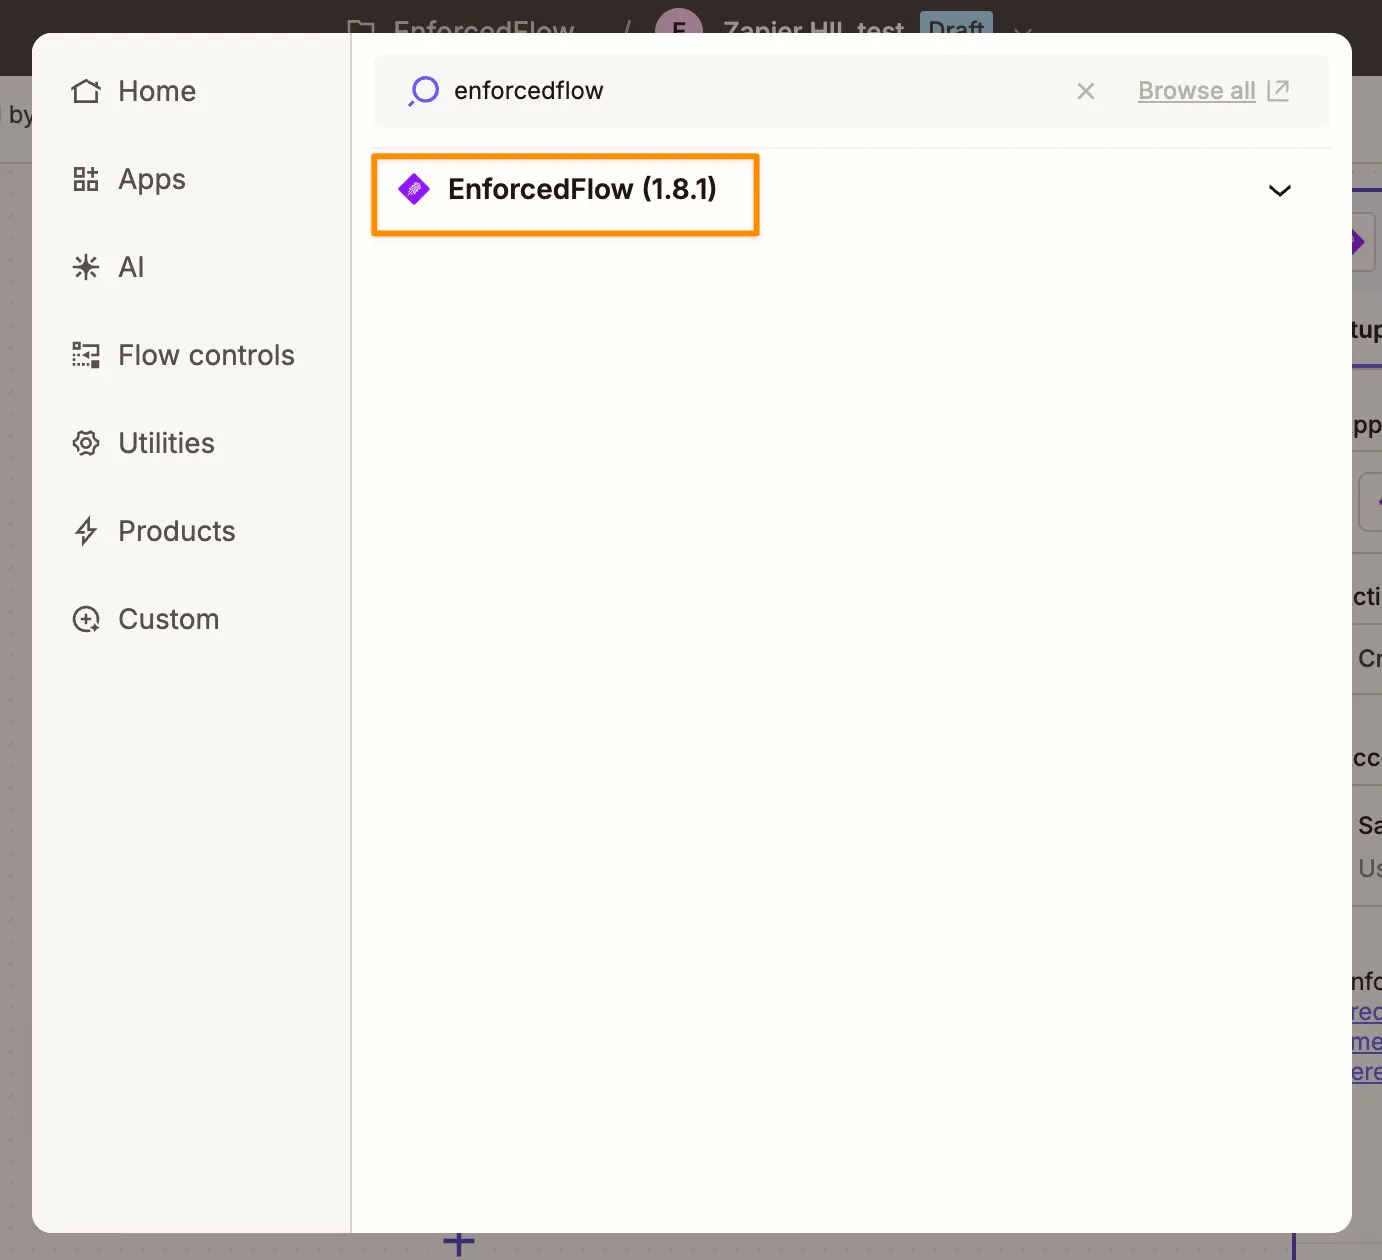Viewport: 1382px width, 1260px height.
Task: Open the Browse all link
Action: point(1196,91)
